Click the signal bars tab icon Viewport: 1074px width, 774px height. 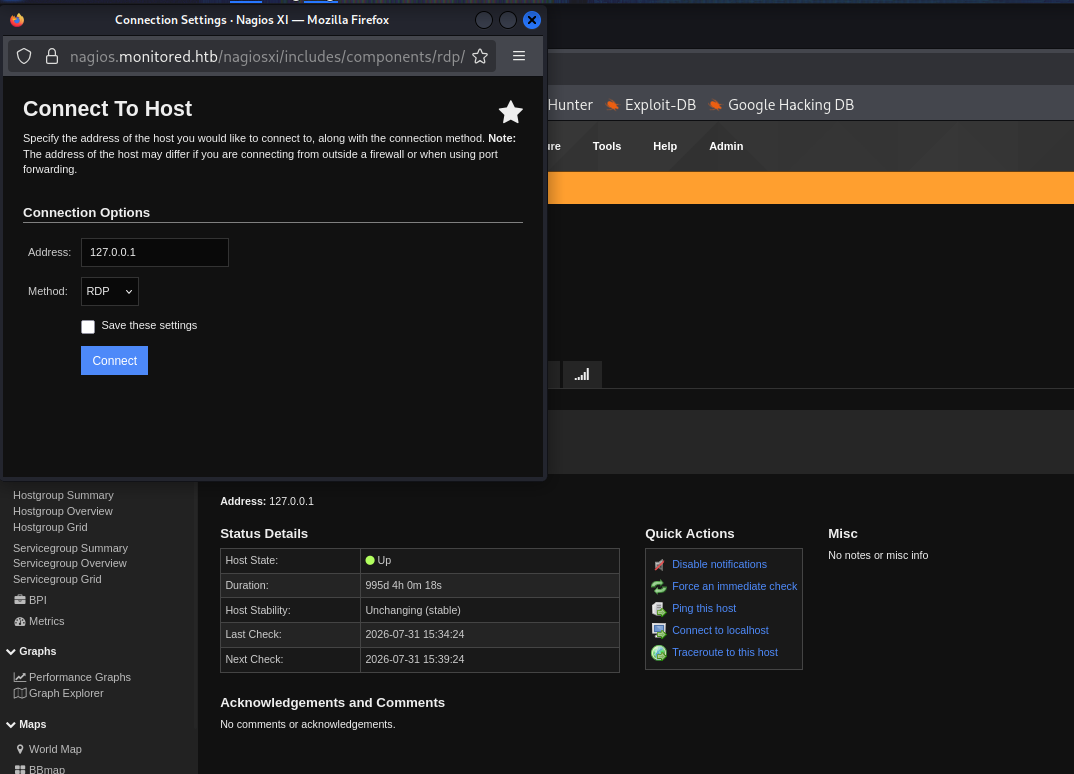click(x=582, y=375)
